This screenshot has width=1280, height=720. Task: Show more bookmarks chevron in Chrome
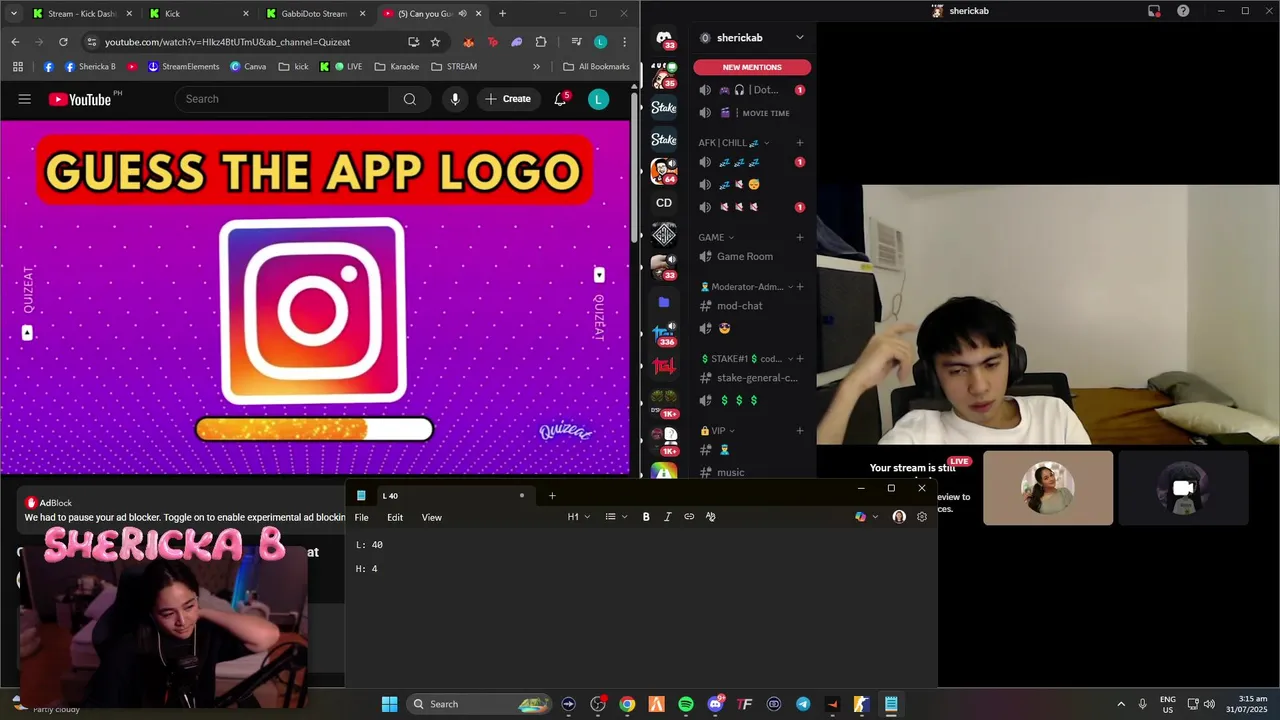[536, 67]
